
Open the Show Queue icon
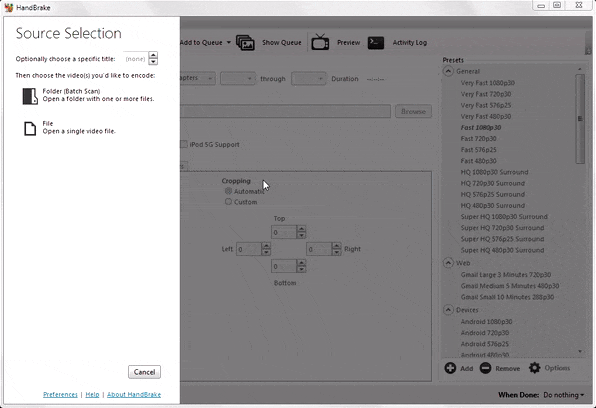tap(245, 43)
